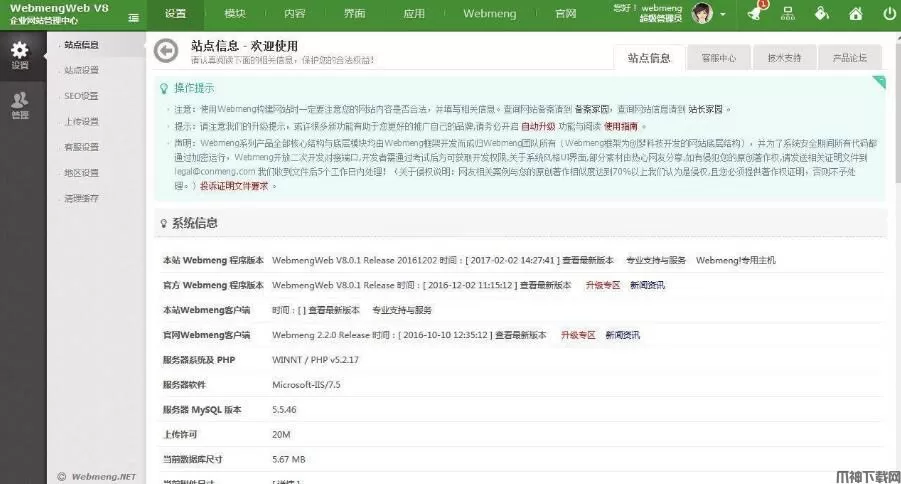Expand the user dropdown arrow beside avatar
This screenshot has height=484, width=901.
point(723,14)
